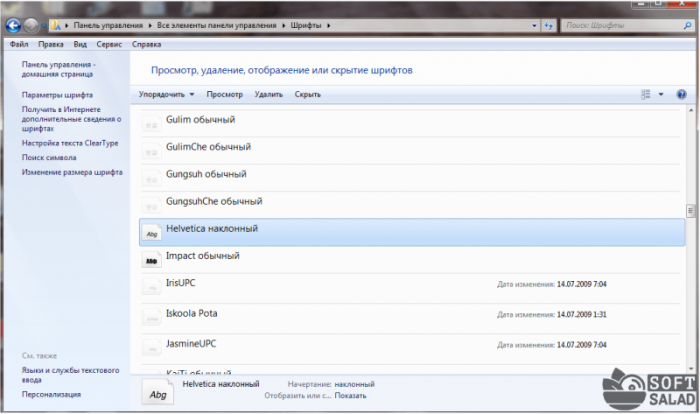Click the scrollbar down arrow

point(691,369)
